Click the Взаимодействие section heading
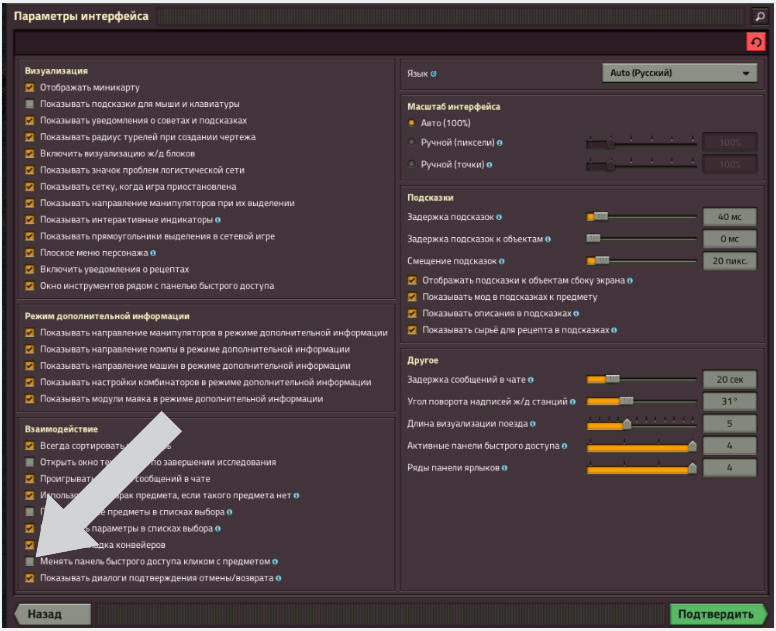The image size is (776, 631). [x=61, y=429]
